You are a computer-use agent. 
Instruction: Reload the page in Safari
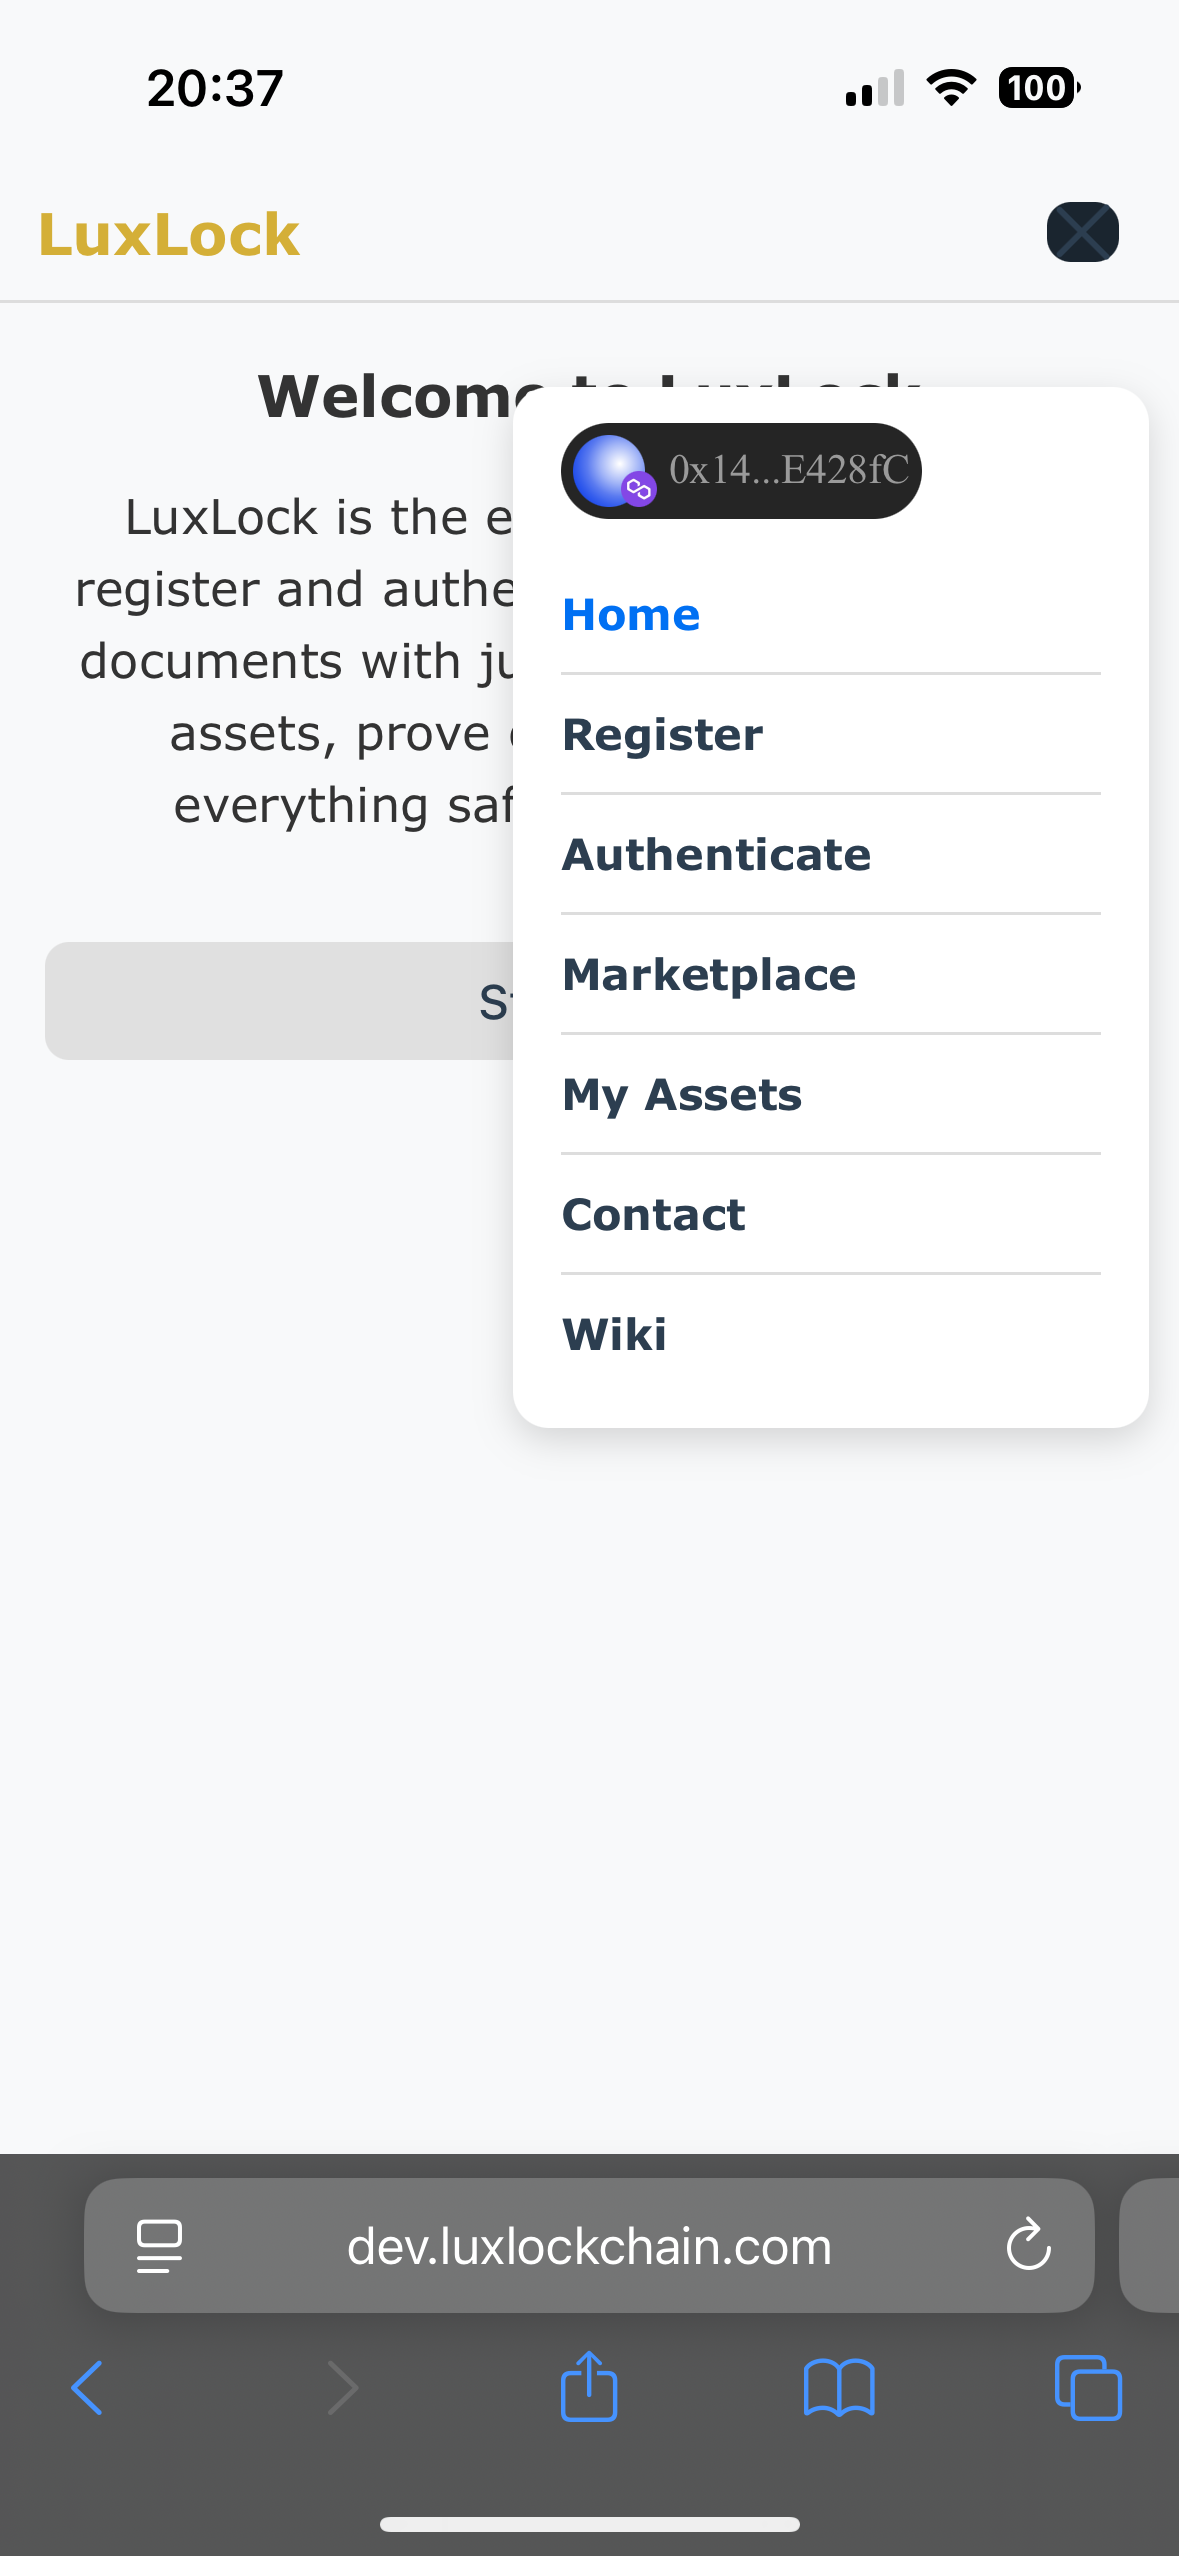(x=1028, y=2246)
